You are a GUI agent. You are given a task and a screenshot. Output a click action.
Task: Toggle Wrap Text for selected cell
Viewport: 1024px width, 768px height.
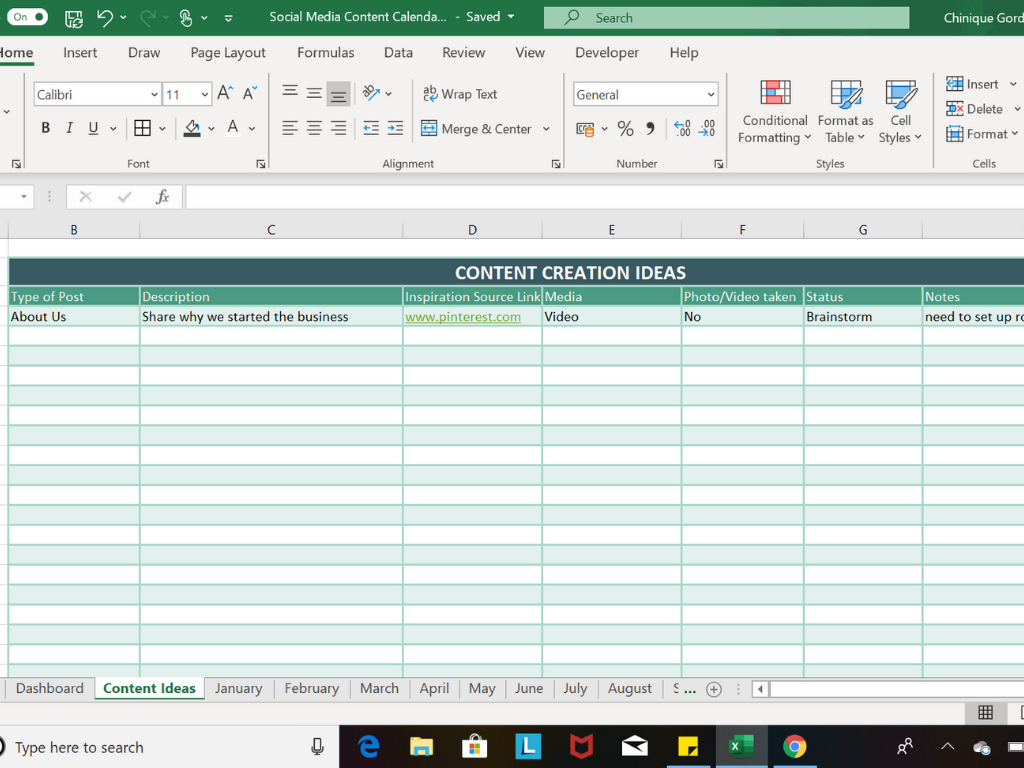460,94
